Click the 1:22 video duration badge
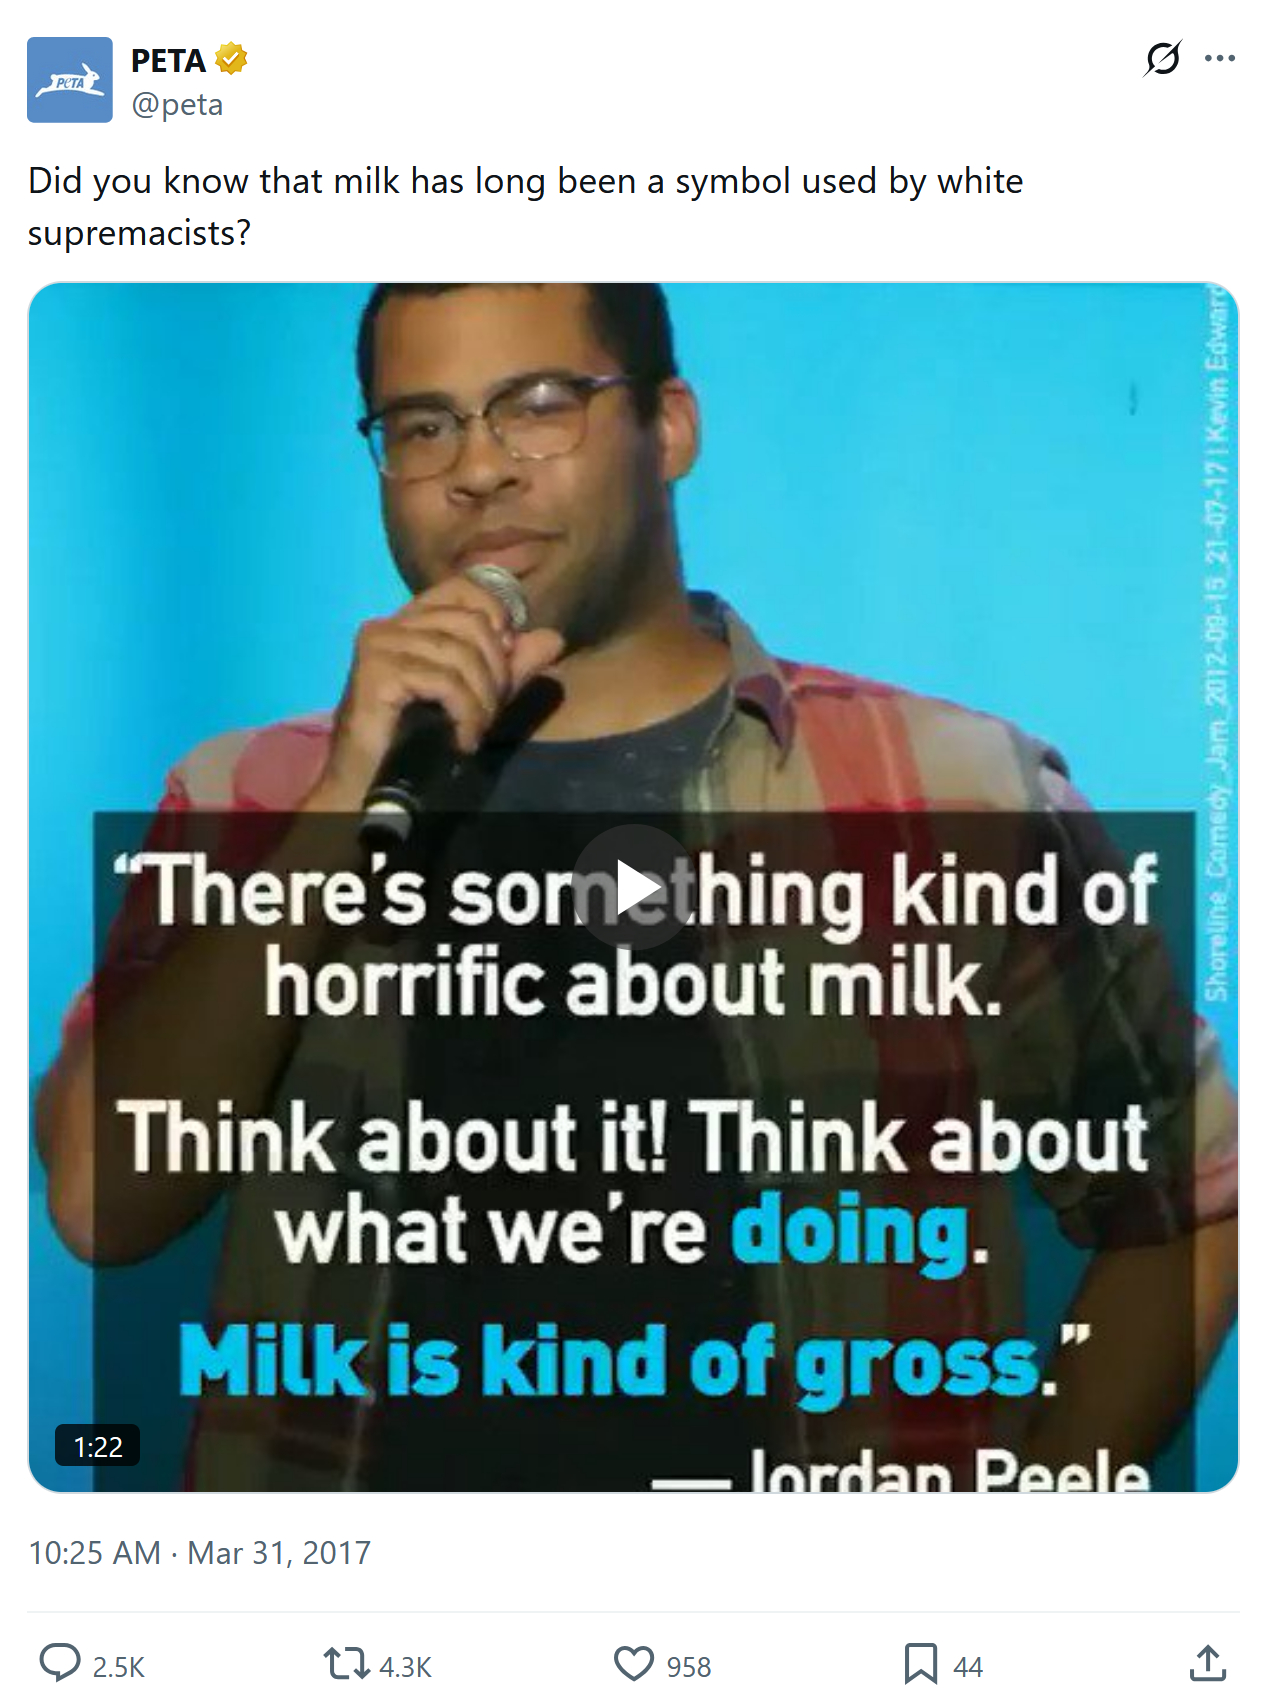 click(98, 1446)
